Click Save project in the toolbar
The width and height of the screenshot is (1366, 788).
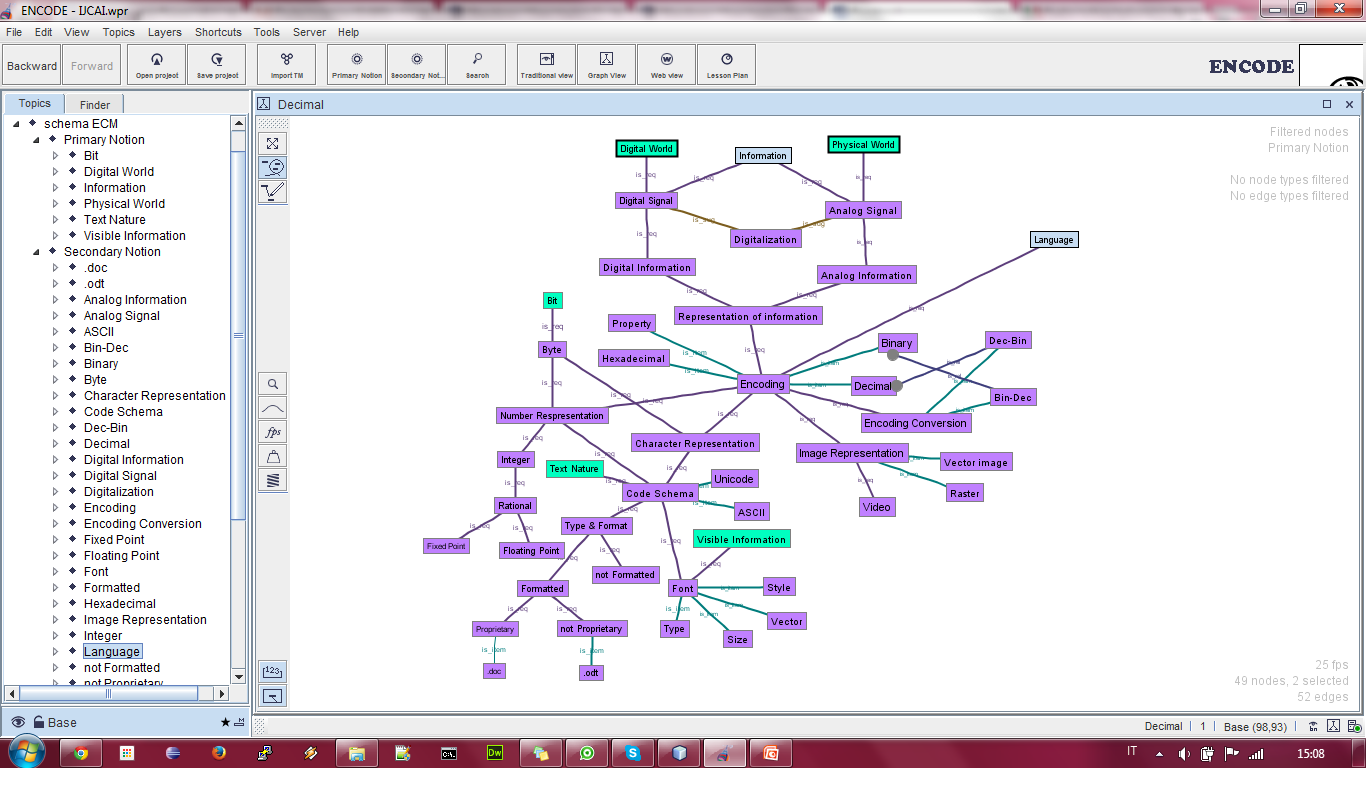[x=216, y=64]
